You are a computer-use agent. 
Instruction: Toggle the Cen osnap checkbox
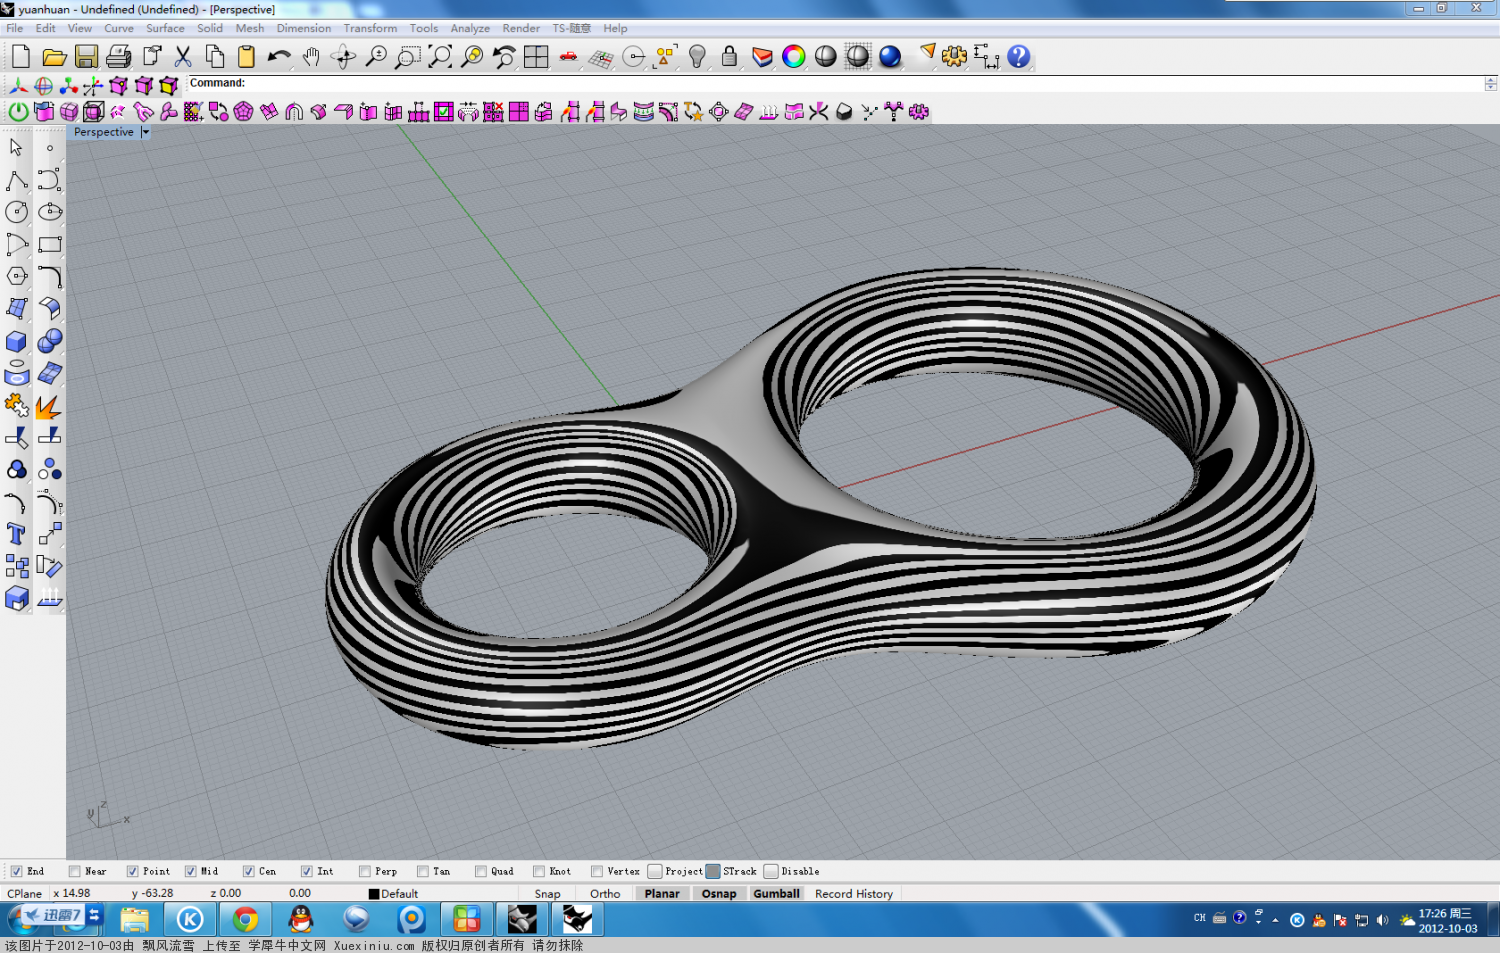click(x=248, y=872)
